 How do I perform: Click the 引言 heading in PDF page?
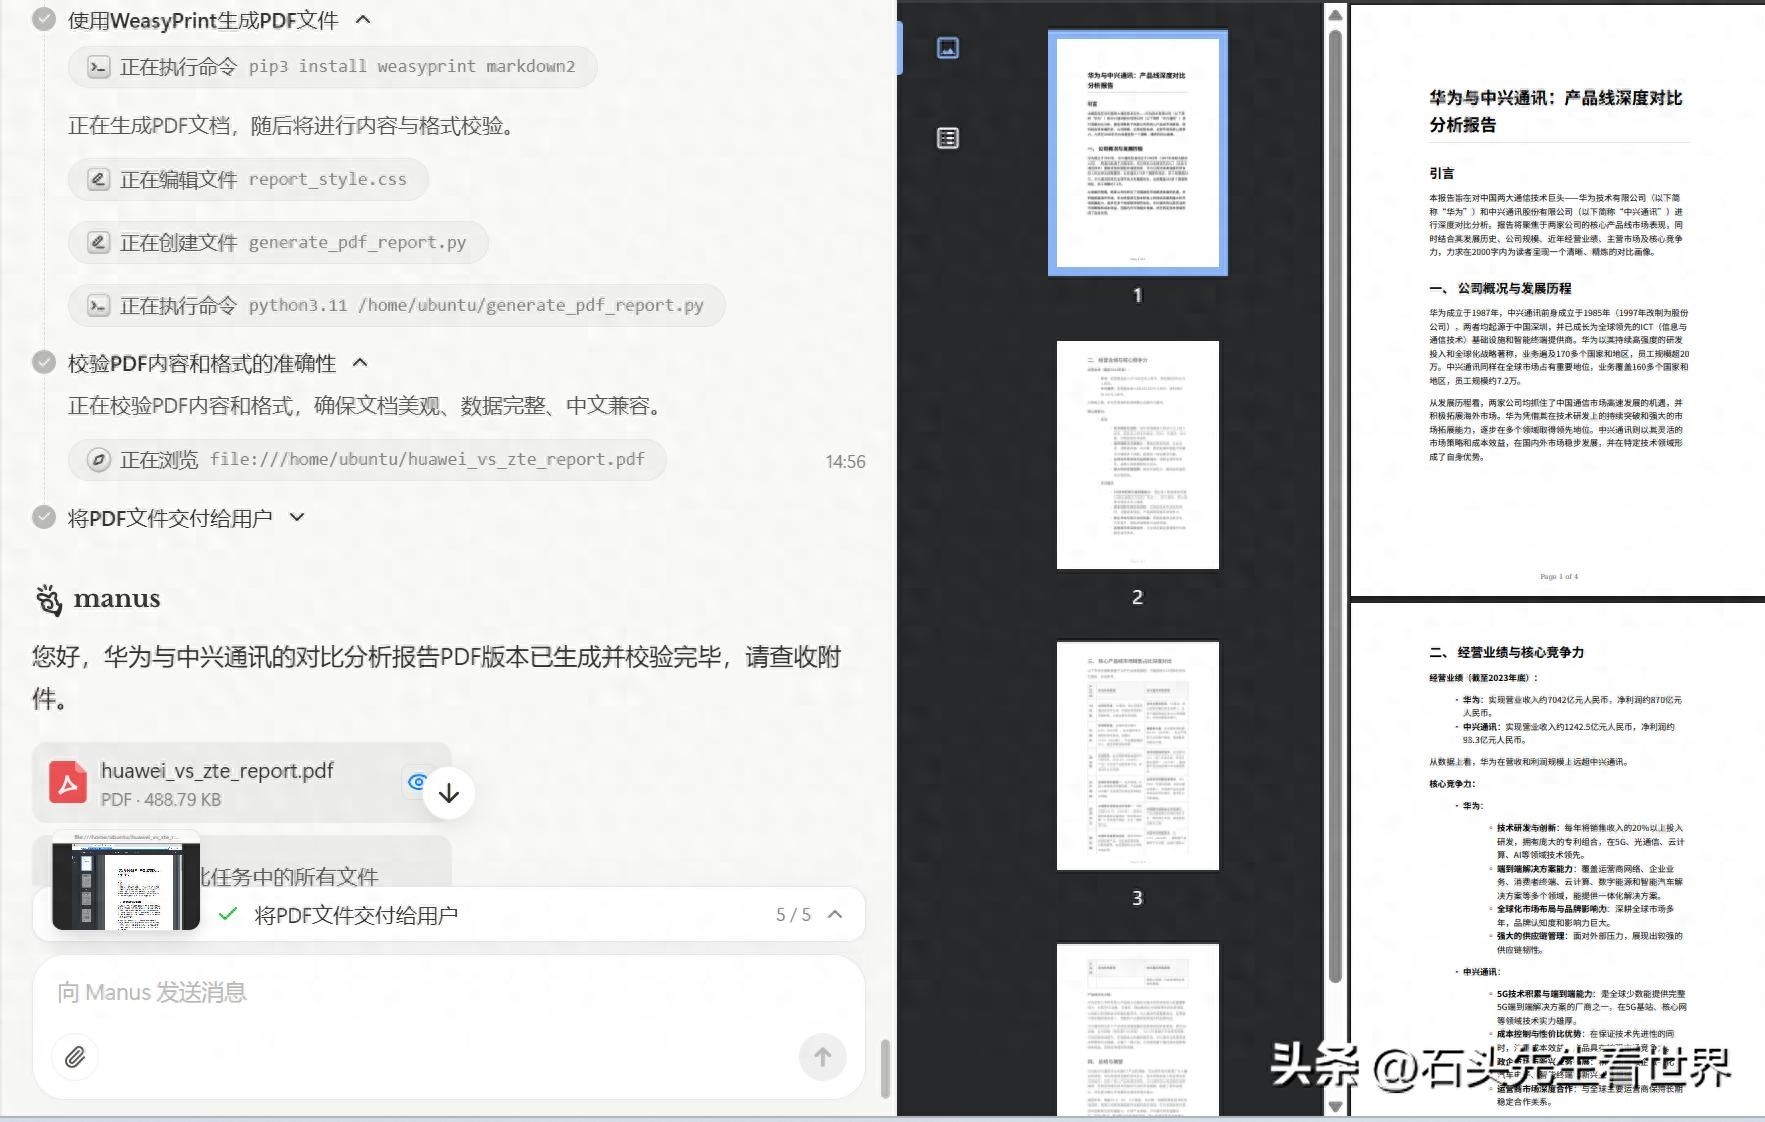1442,173
